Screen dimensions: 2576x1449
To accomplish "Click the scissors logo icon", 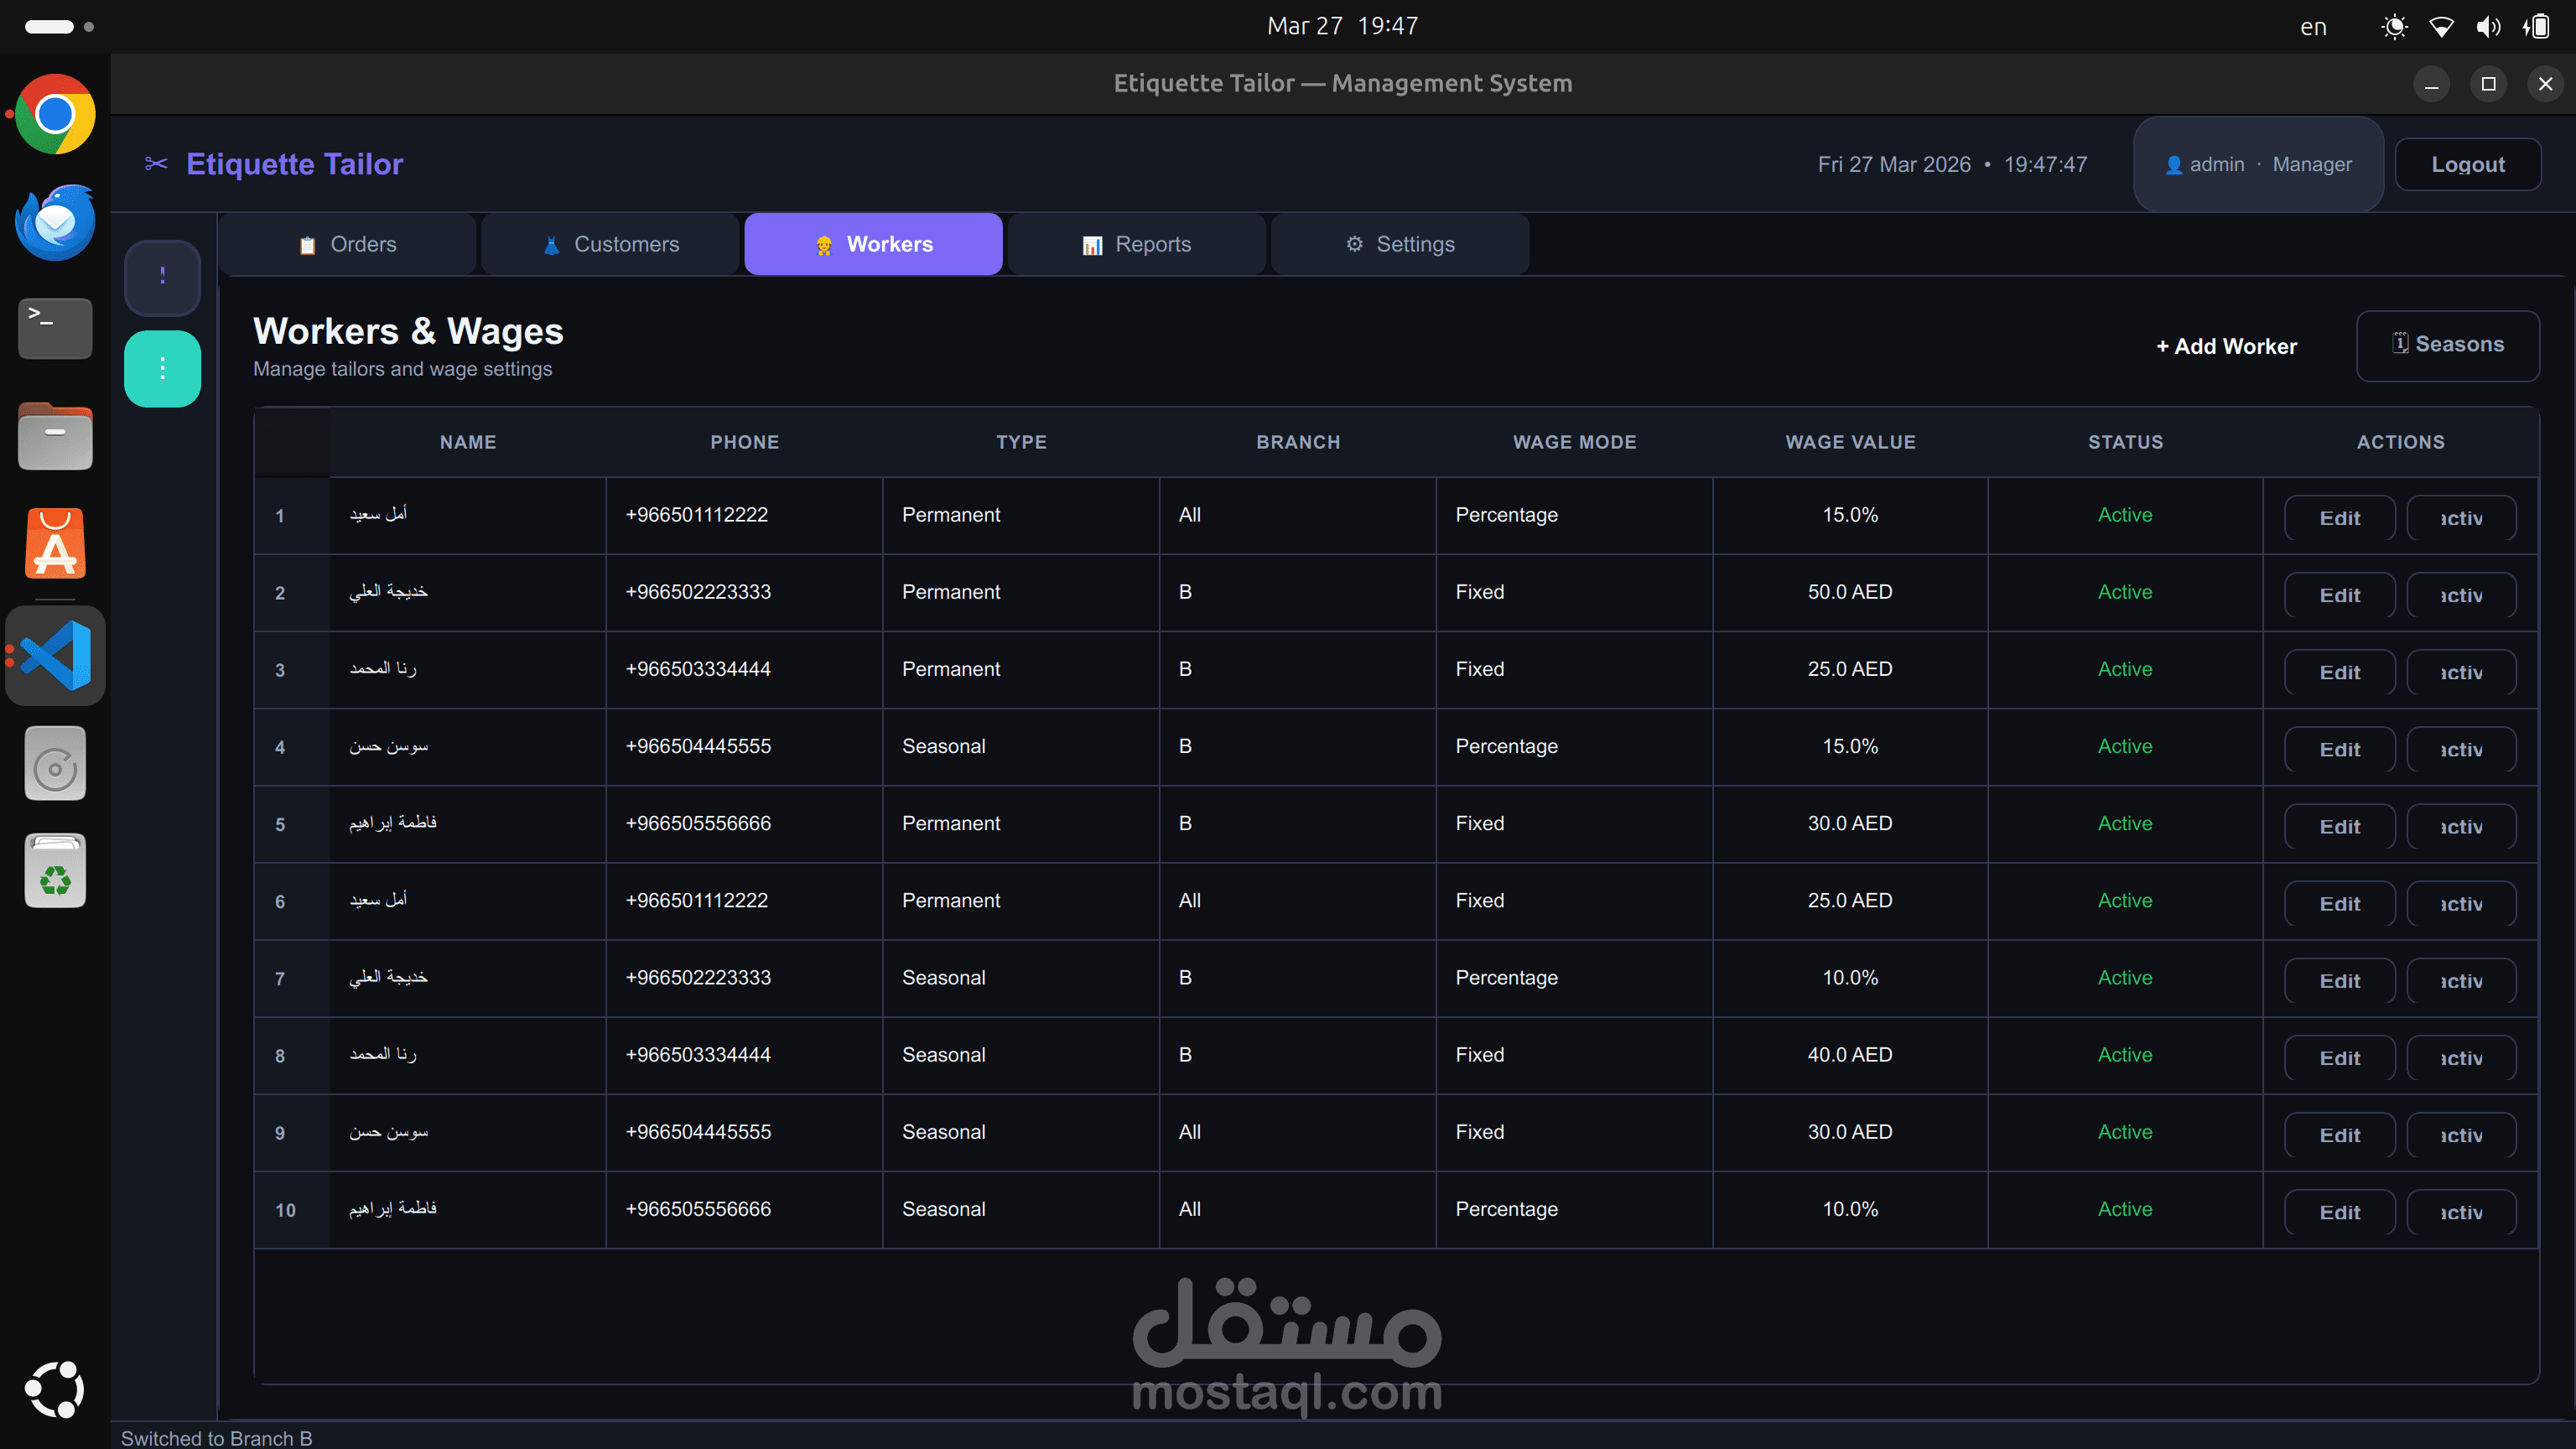I will [156, 163].
